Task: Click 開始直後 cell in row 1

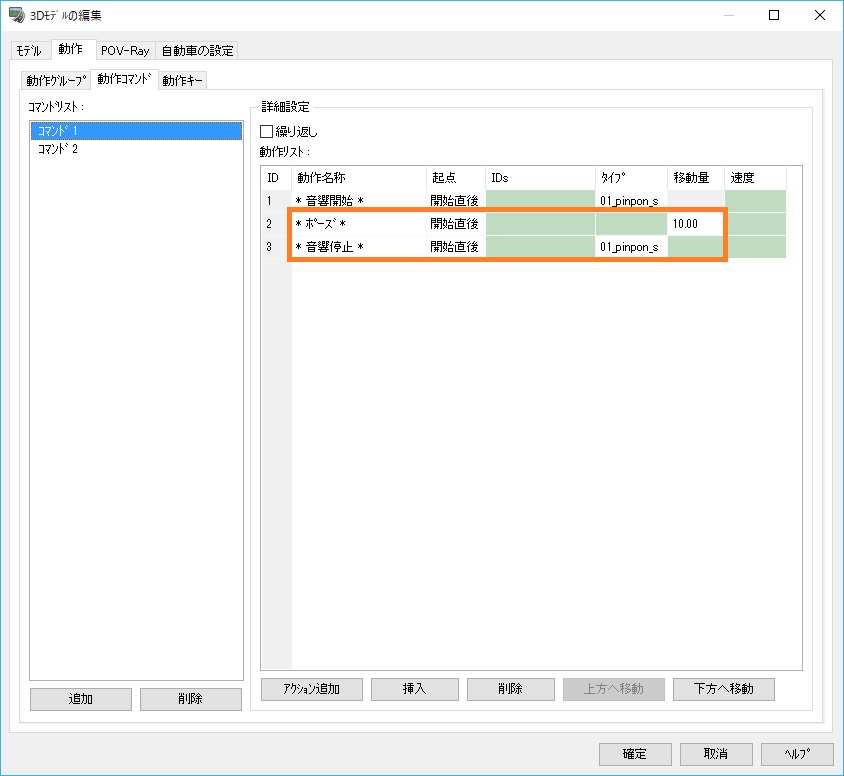Action: (x=456, y=201)
